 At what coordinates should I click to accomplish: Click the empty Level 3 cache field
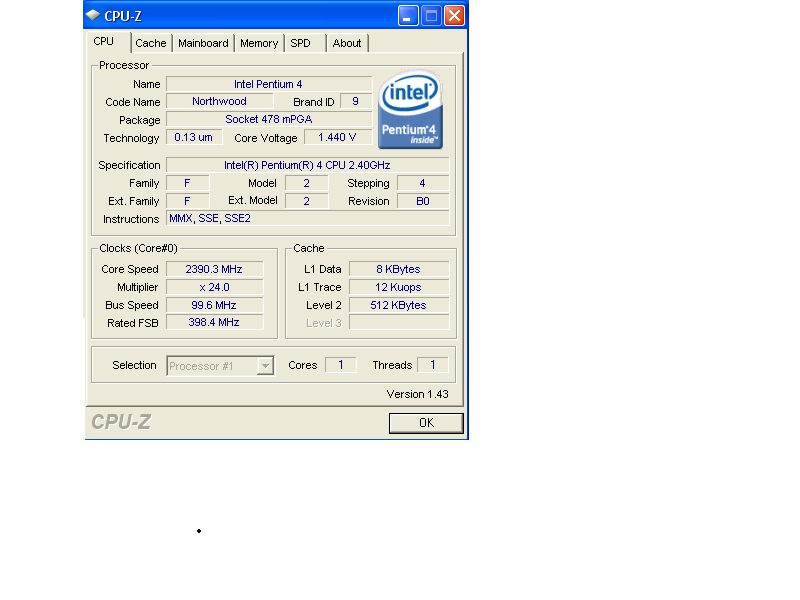pos(399,322)
